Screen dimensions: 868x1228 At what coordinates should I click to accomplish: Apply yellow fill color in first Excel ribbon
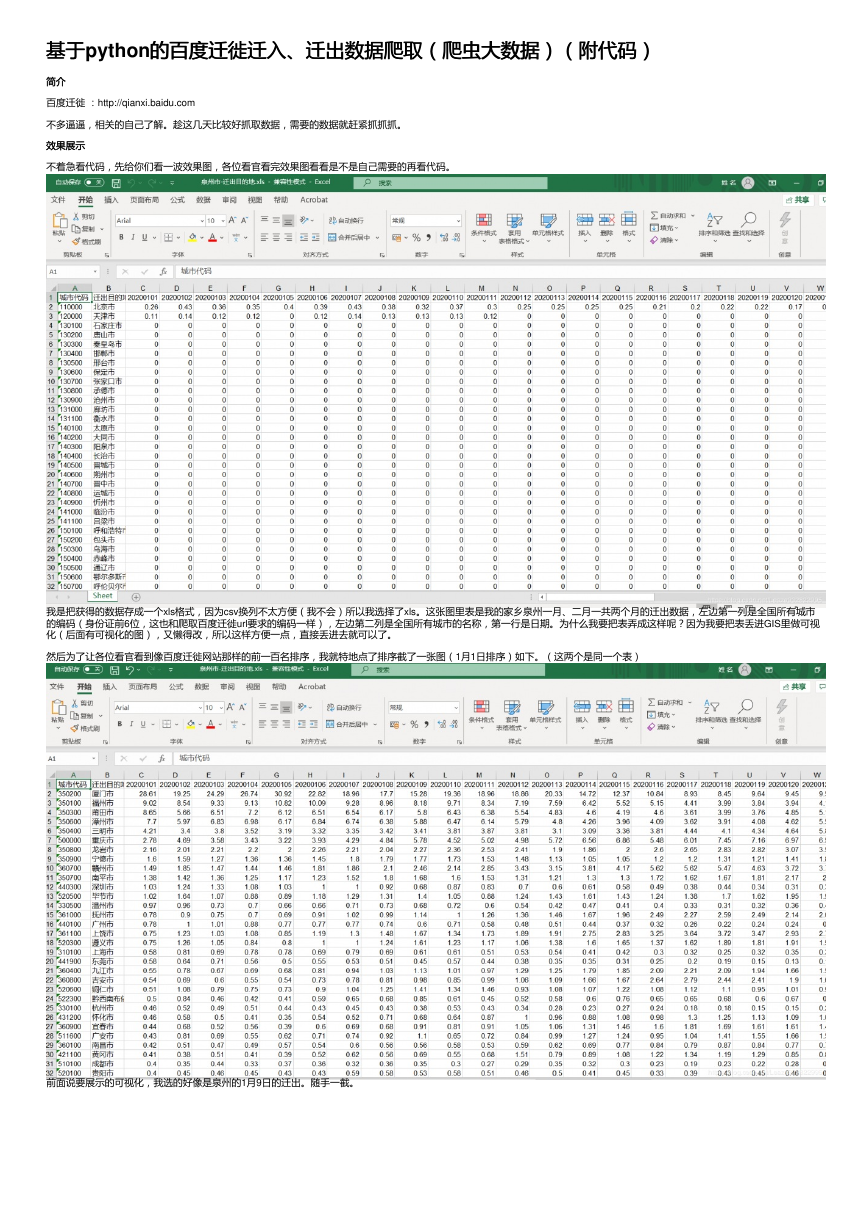pos(192,237)
